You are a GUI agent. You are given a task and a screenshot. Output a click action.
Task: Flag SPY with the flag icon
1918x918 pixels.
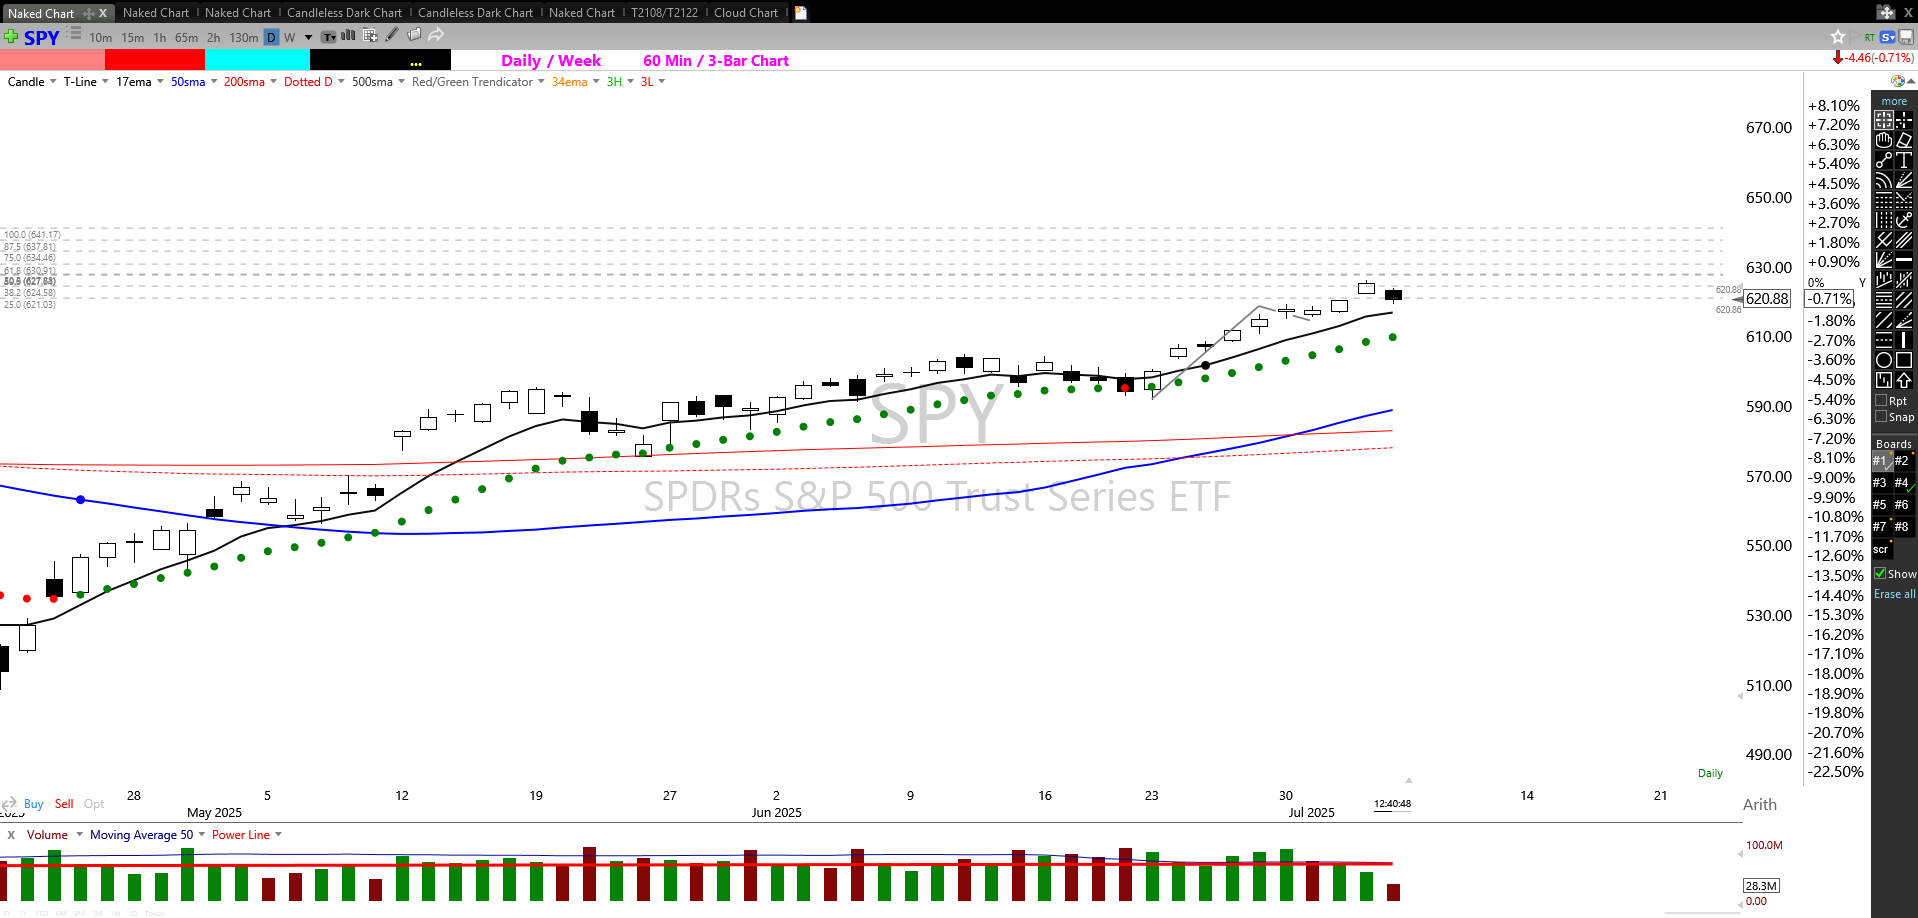1858,37
